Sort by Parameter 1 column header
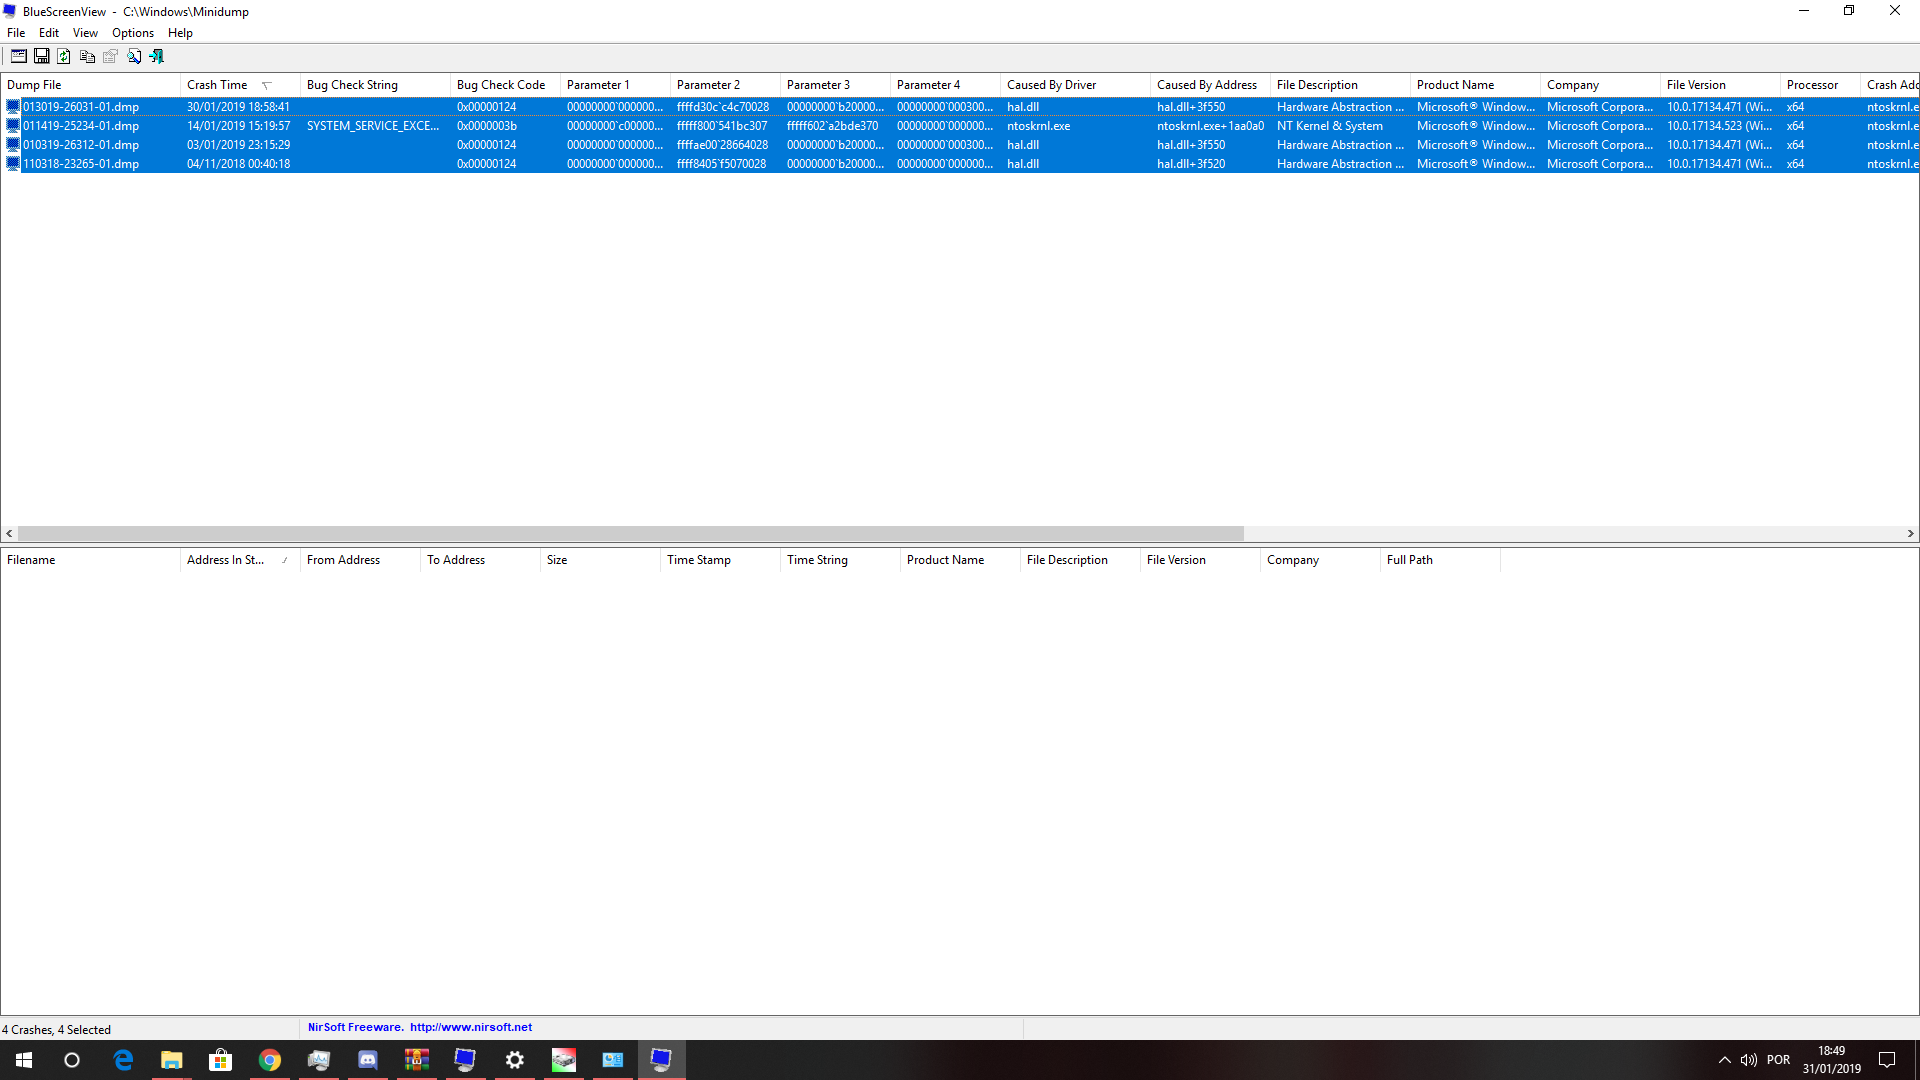 [x=615, y=85]
